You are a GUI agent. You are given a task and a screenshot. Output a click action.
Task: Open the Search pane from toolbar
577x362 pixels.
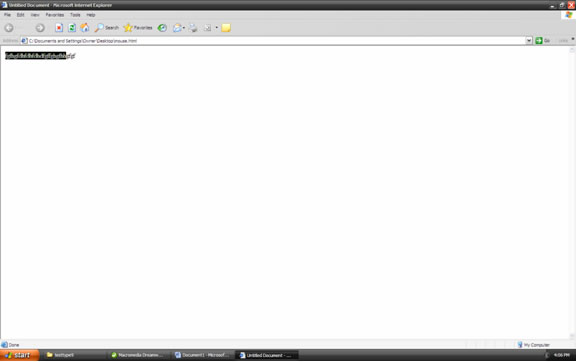107,28
